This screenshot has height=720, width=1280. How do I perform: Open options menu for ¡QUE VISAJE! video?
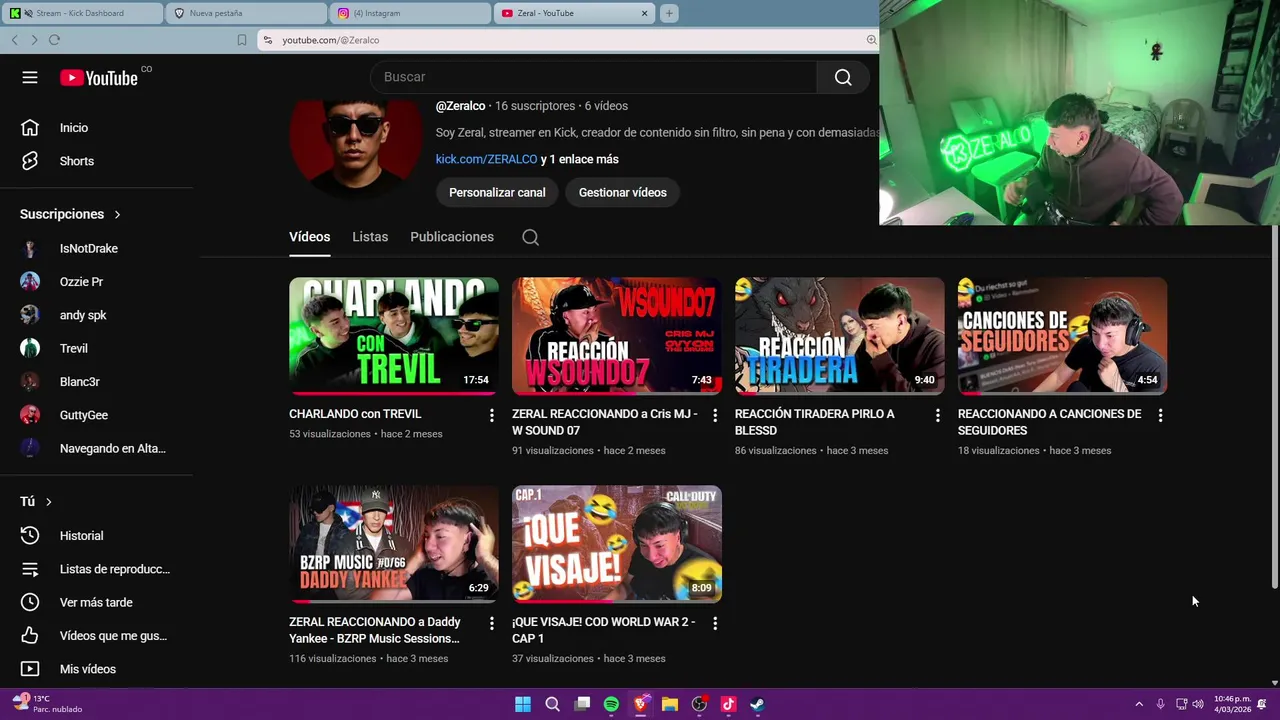point(714,623)
